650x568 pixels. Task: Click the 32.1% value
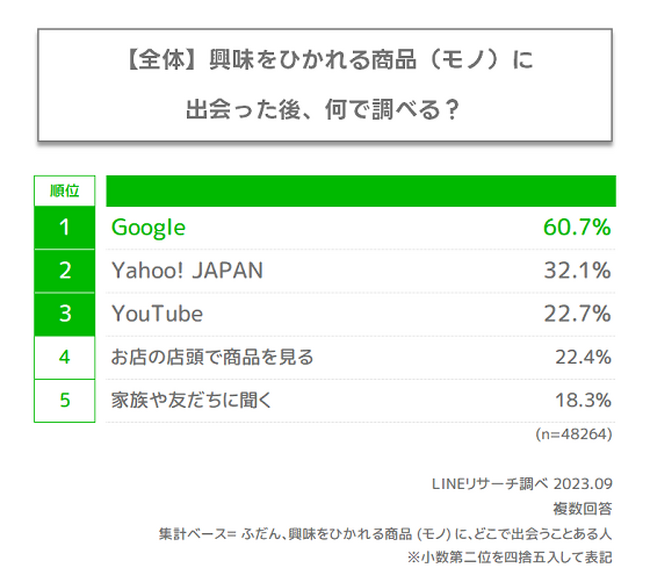pyautogui.click(x=576, y=271)
